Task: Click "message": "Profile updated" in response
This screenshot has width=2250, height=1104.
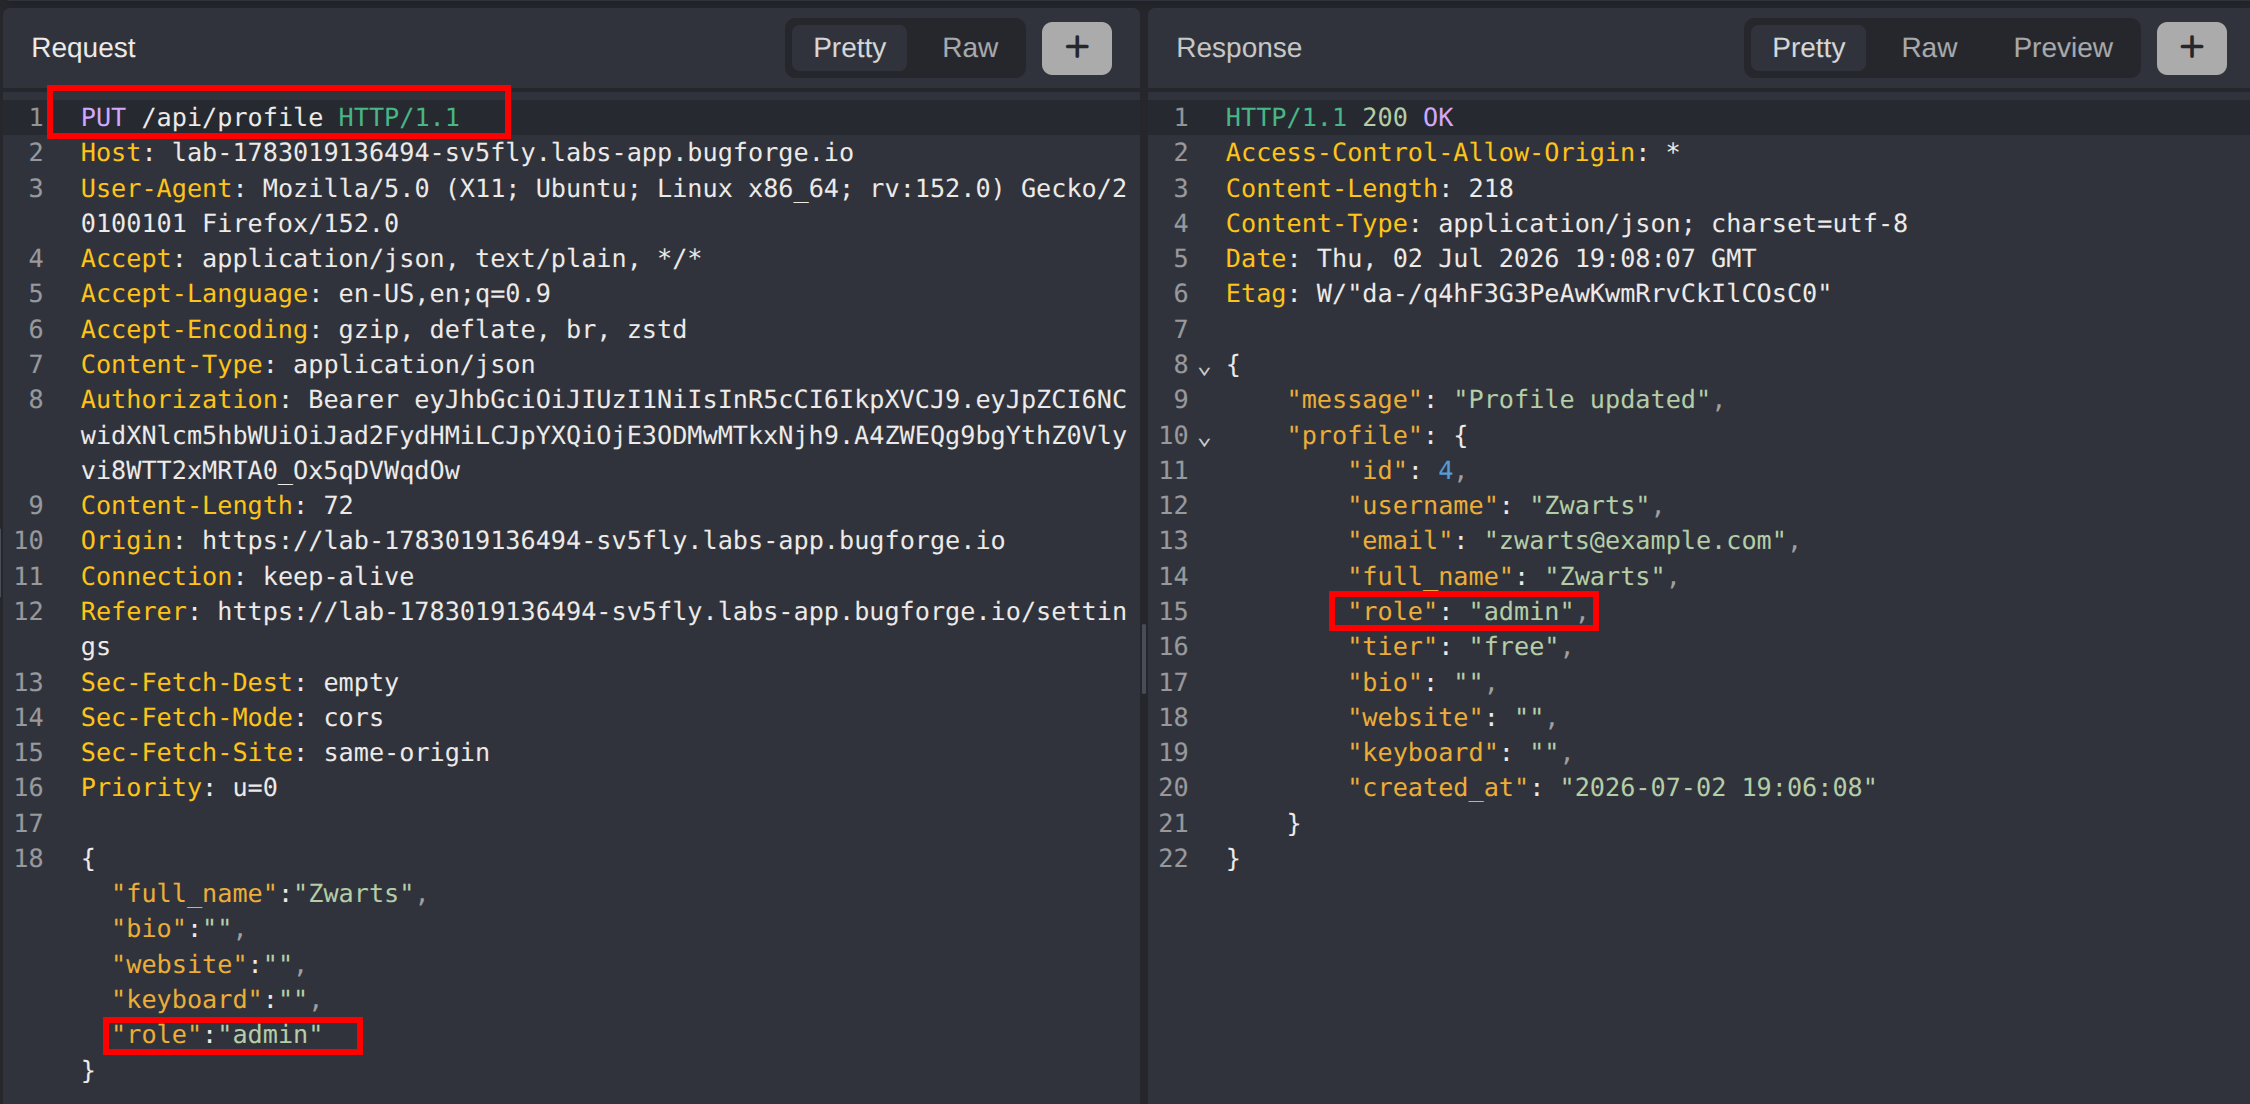Action: click(1506, 399)
